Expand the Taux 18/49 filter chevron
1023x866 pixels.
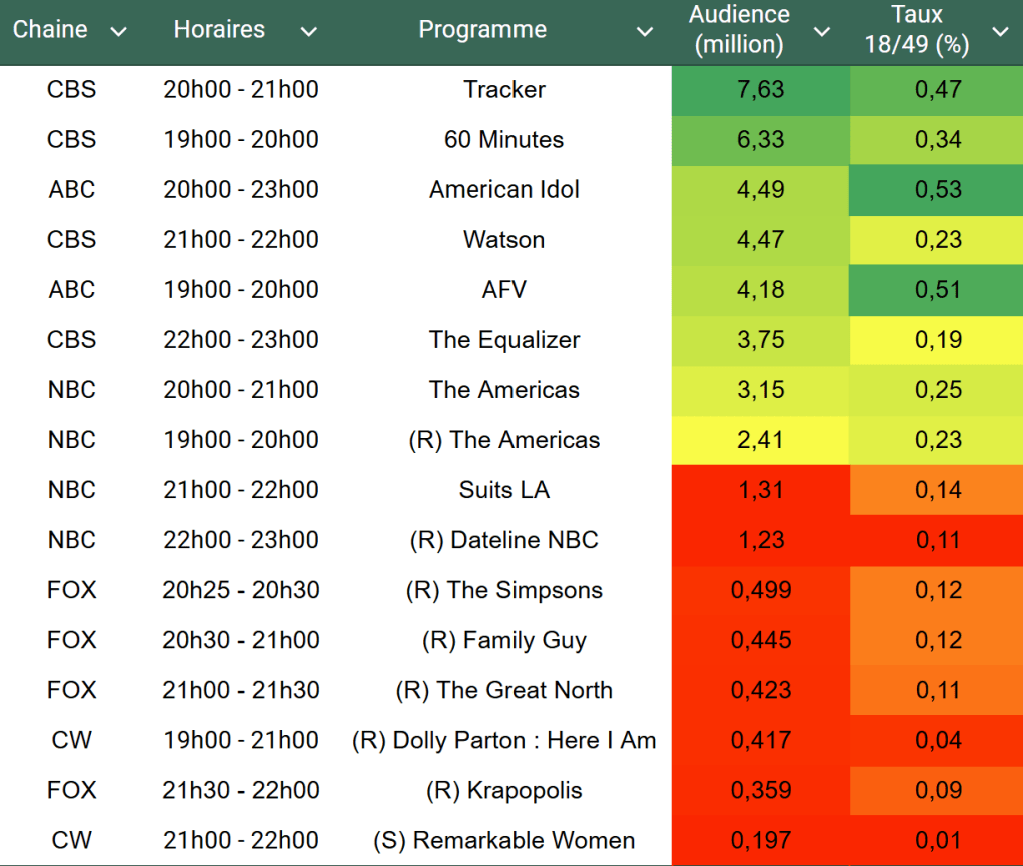tap(1000, 32)
